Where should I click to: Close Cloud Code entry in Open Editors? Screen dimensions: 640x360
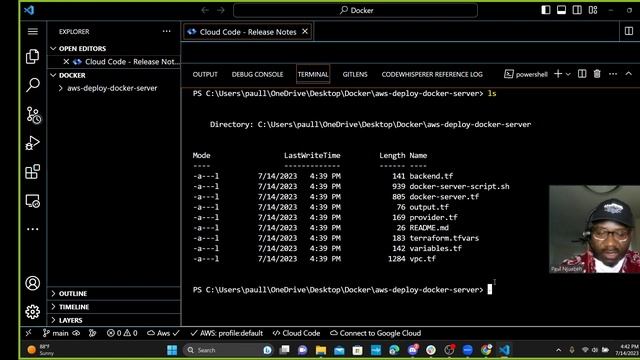click(x=66, y=62)
